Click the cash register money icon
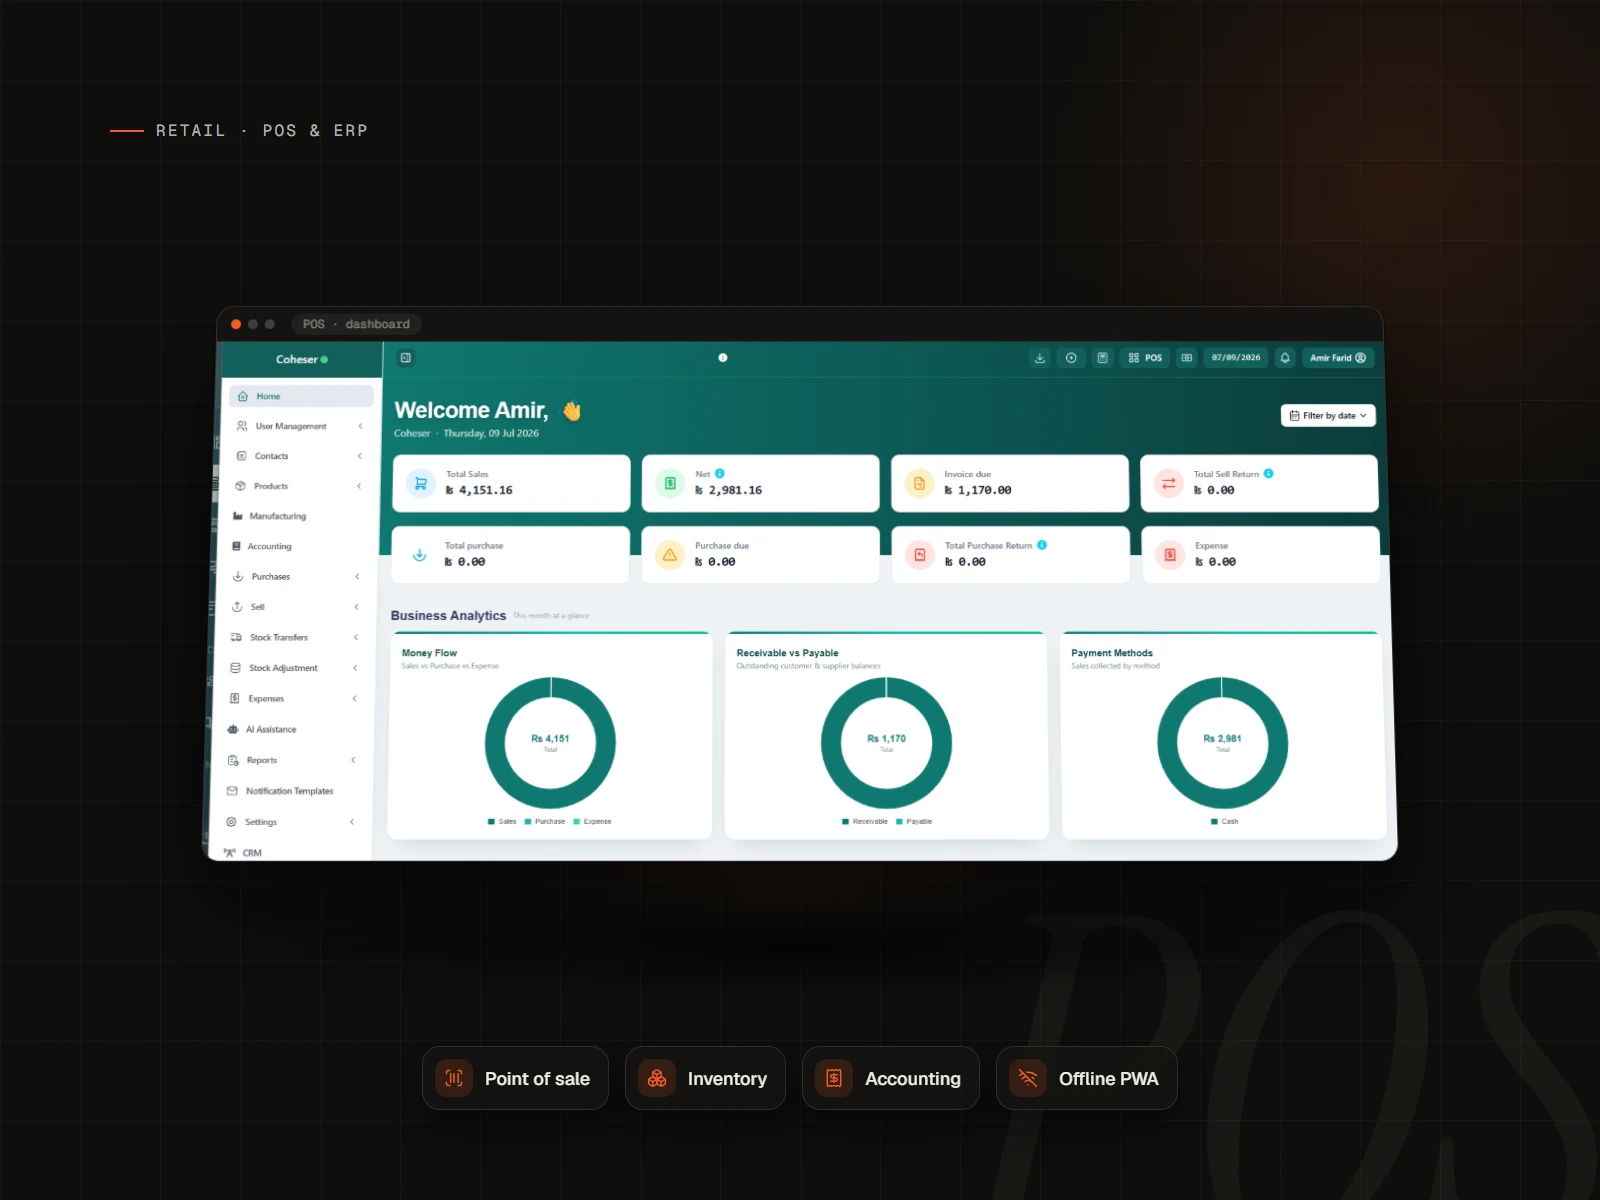Viewport: 1600px width, 1200px height. [x=1187, y=358]
